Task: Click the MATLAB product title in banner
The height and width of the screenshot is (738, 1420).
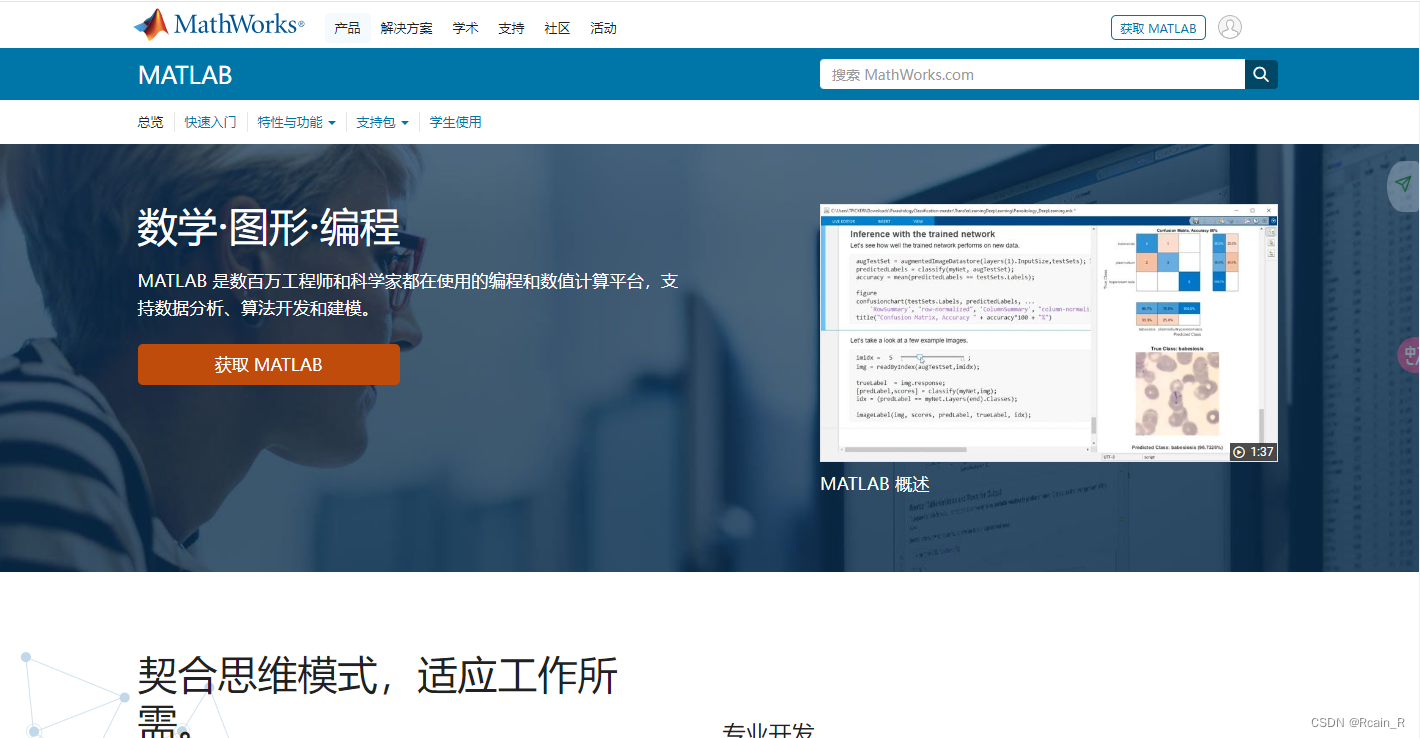Action: pyautogui.click(x=185, y=75)
